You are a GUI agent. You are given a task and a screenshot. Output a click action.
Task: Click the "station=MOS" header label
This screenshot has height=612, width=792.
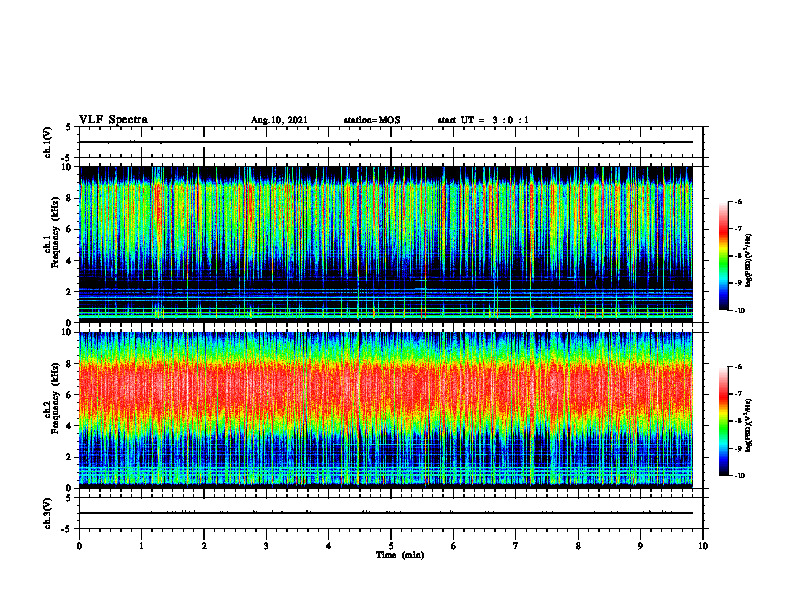point(372,120)
